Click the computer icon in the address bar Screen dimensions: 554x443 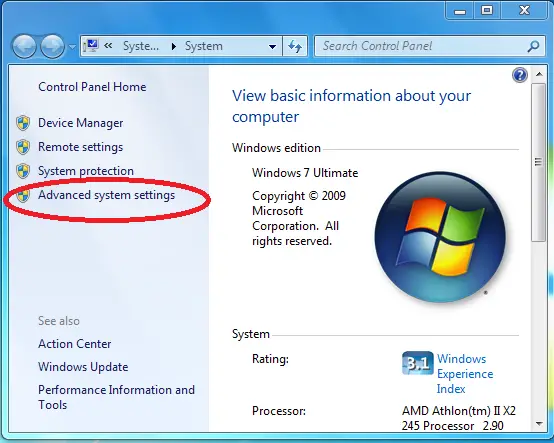pos(92,46)
